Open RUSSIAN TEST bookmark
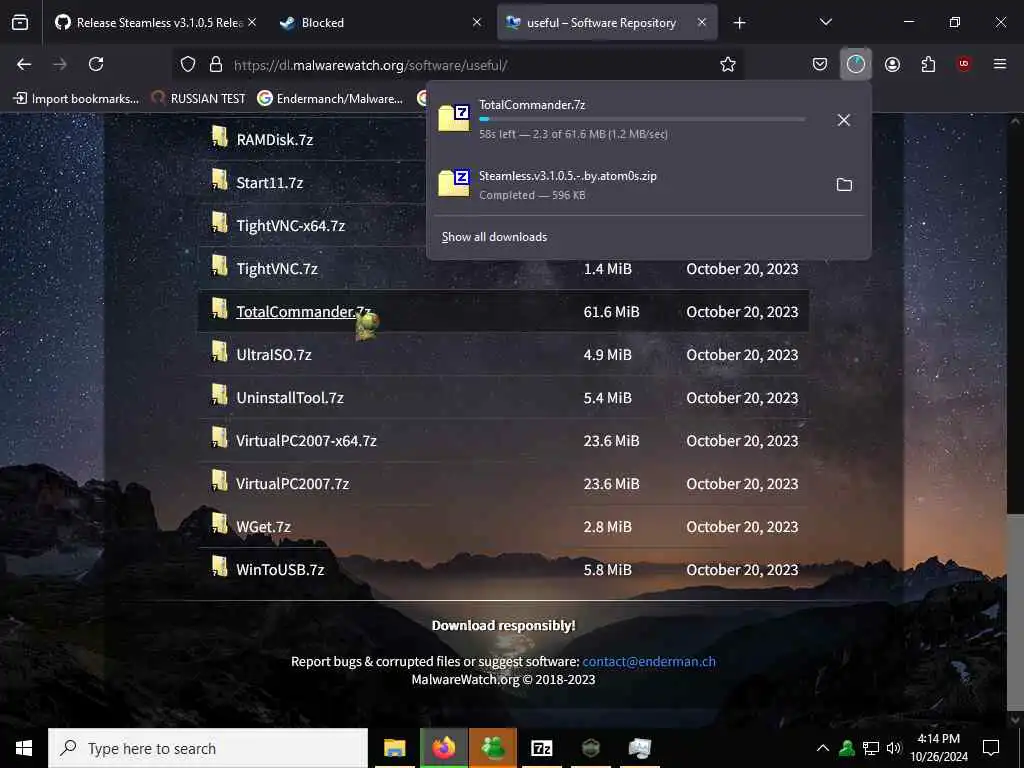 tap(199, 99)
